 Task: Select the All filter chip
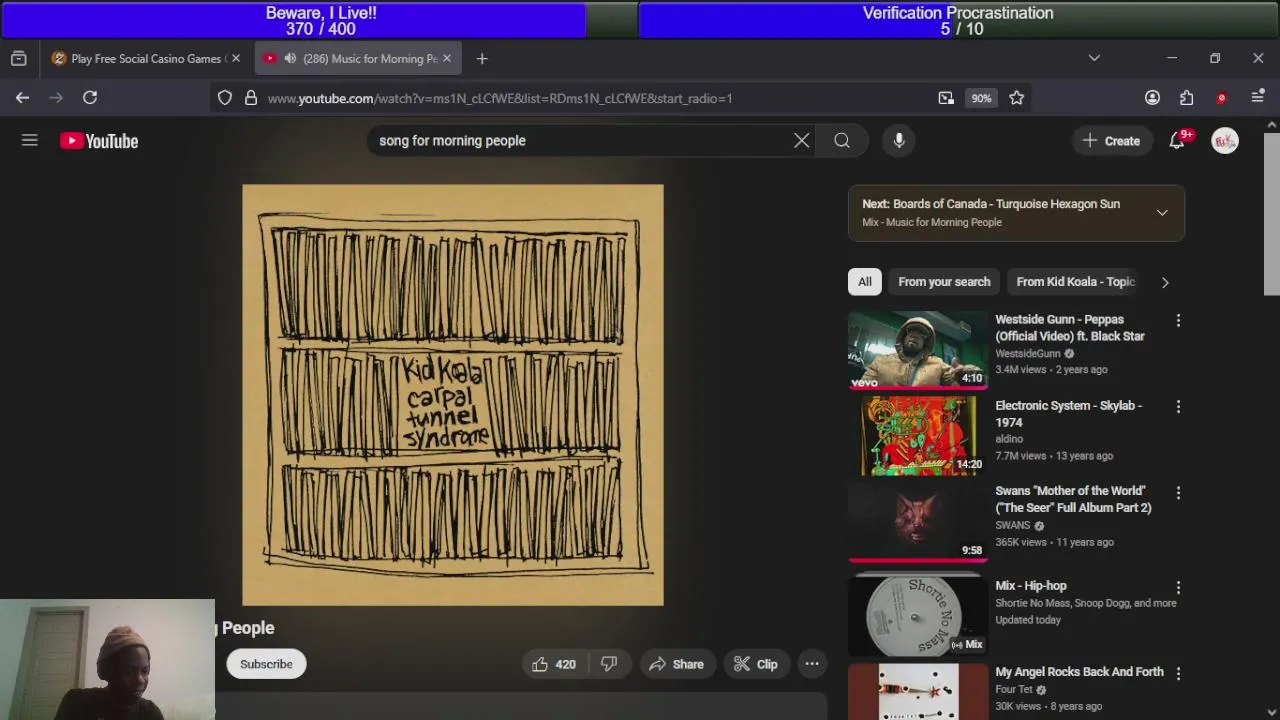865,282
